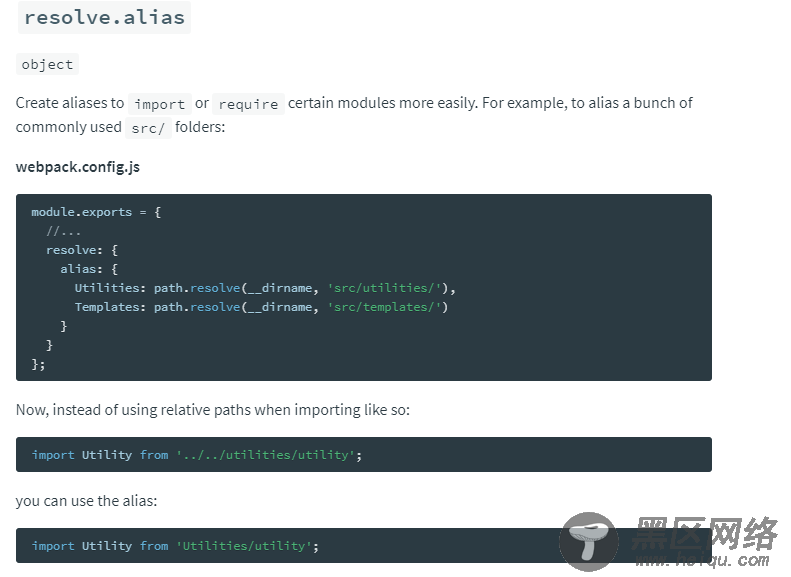Click the sentence 'you can use the alias:'
The image size is (791, 577).
(x=86, y=501)
